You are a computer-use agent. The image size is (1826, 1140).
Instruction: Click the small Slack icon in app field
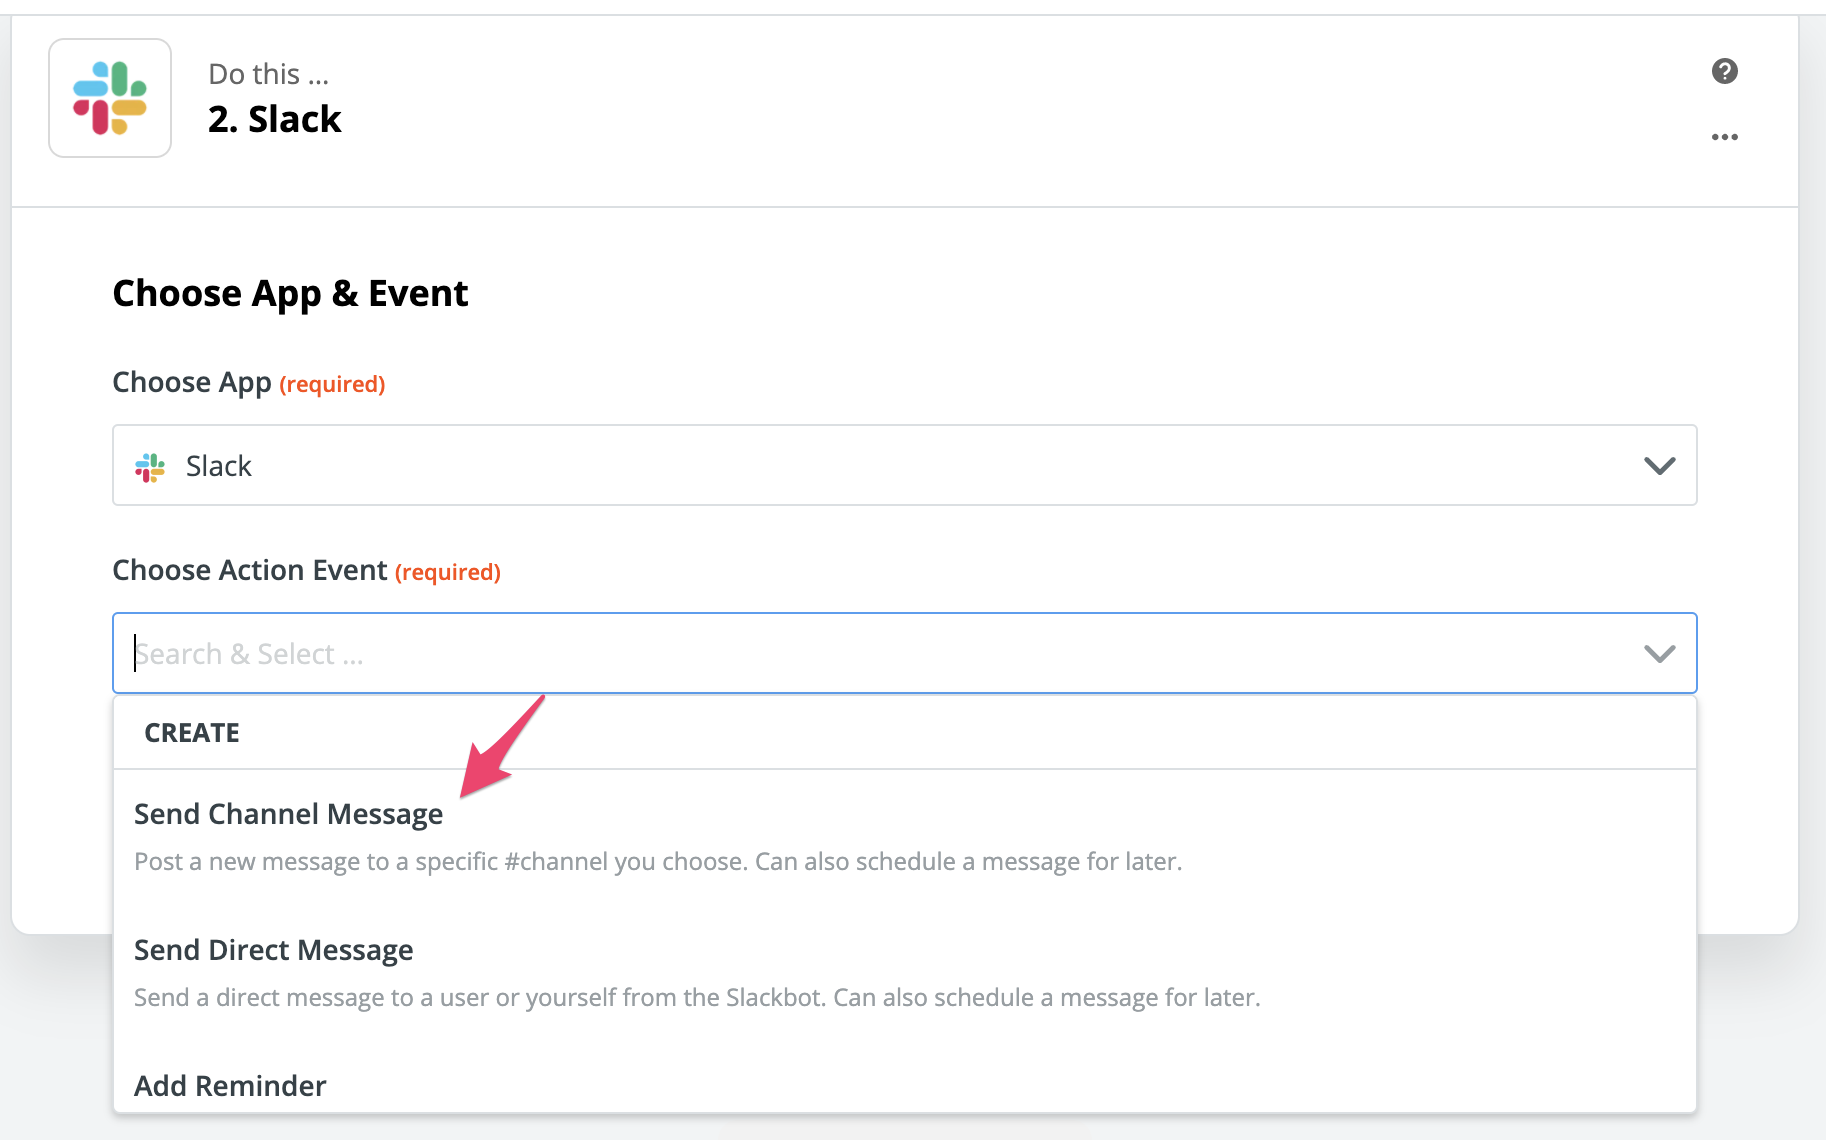150,467
